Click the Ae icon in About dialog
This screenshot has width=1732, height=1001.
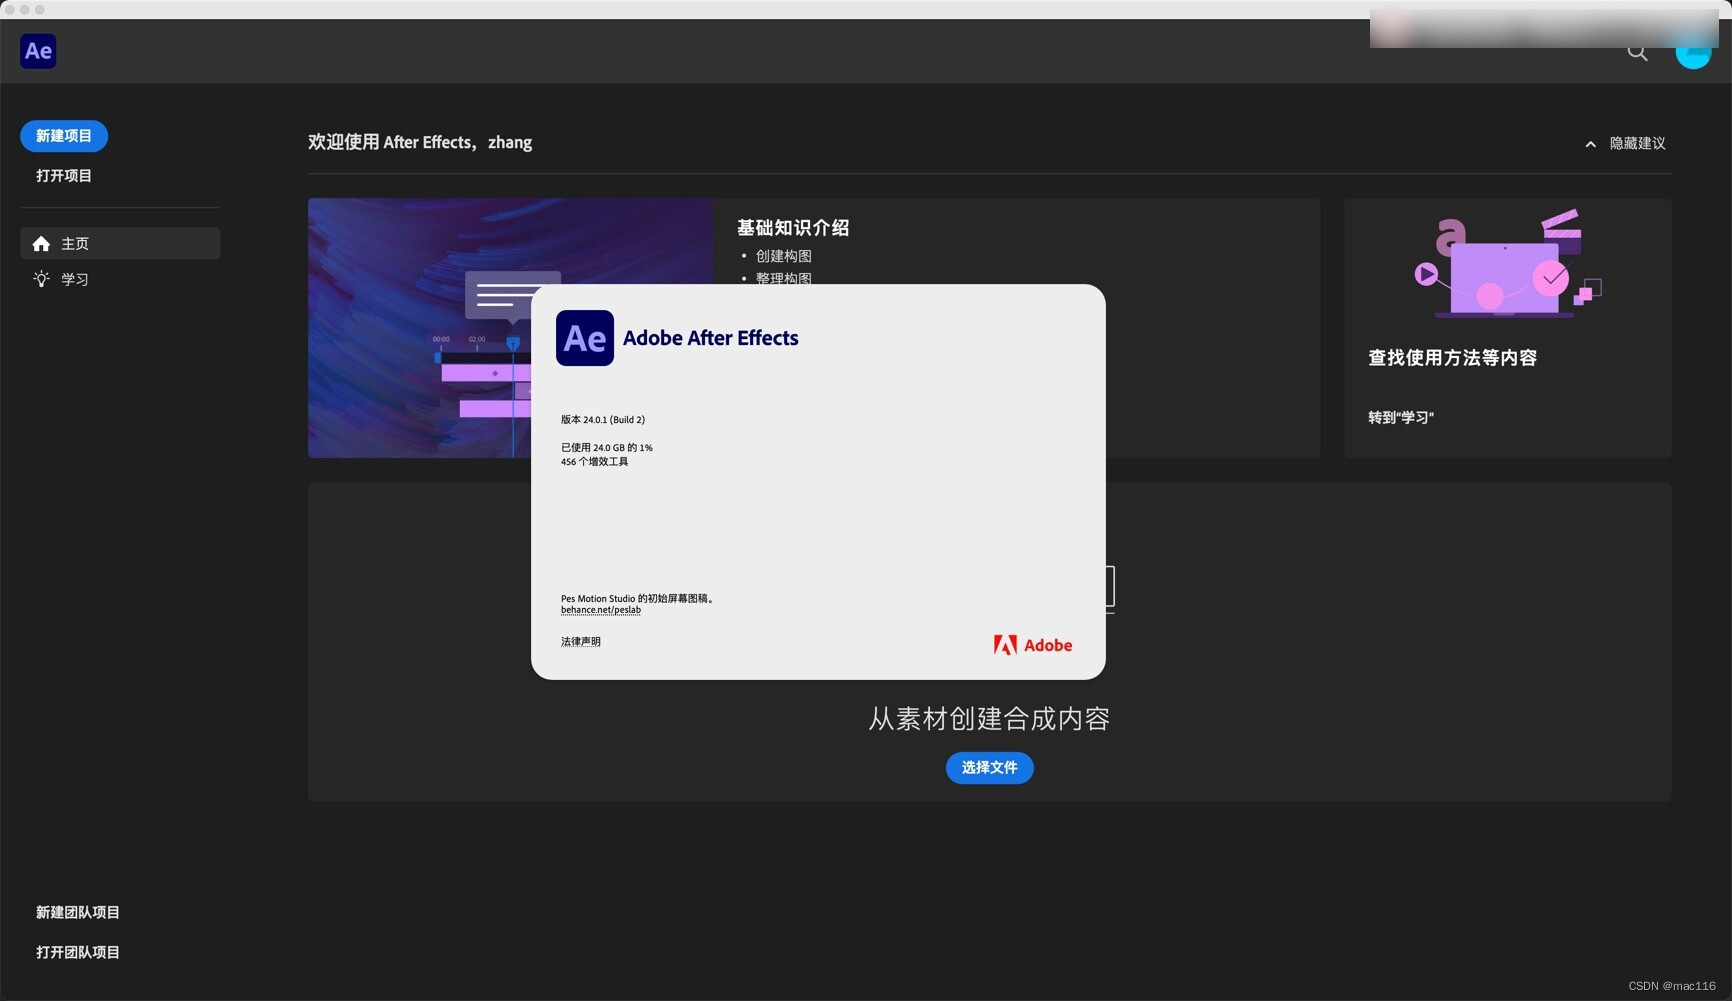pyautogui.click(x=585, y=338)
